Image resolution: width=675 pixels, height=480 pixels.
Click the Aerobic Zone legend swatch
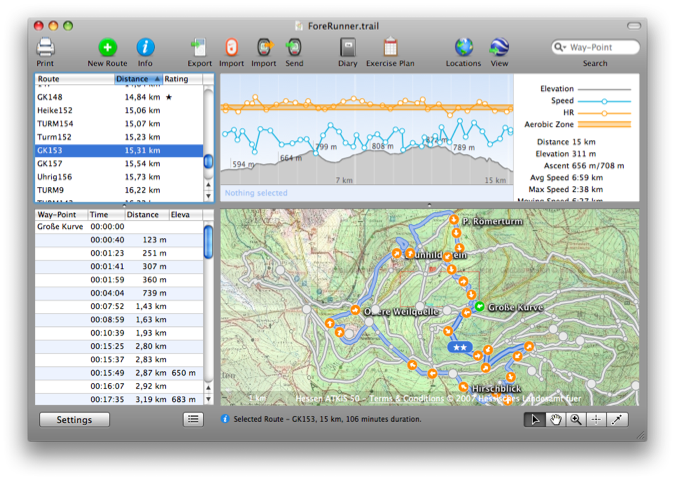click(x=604, y=124)
